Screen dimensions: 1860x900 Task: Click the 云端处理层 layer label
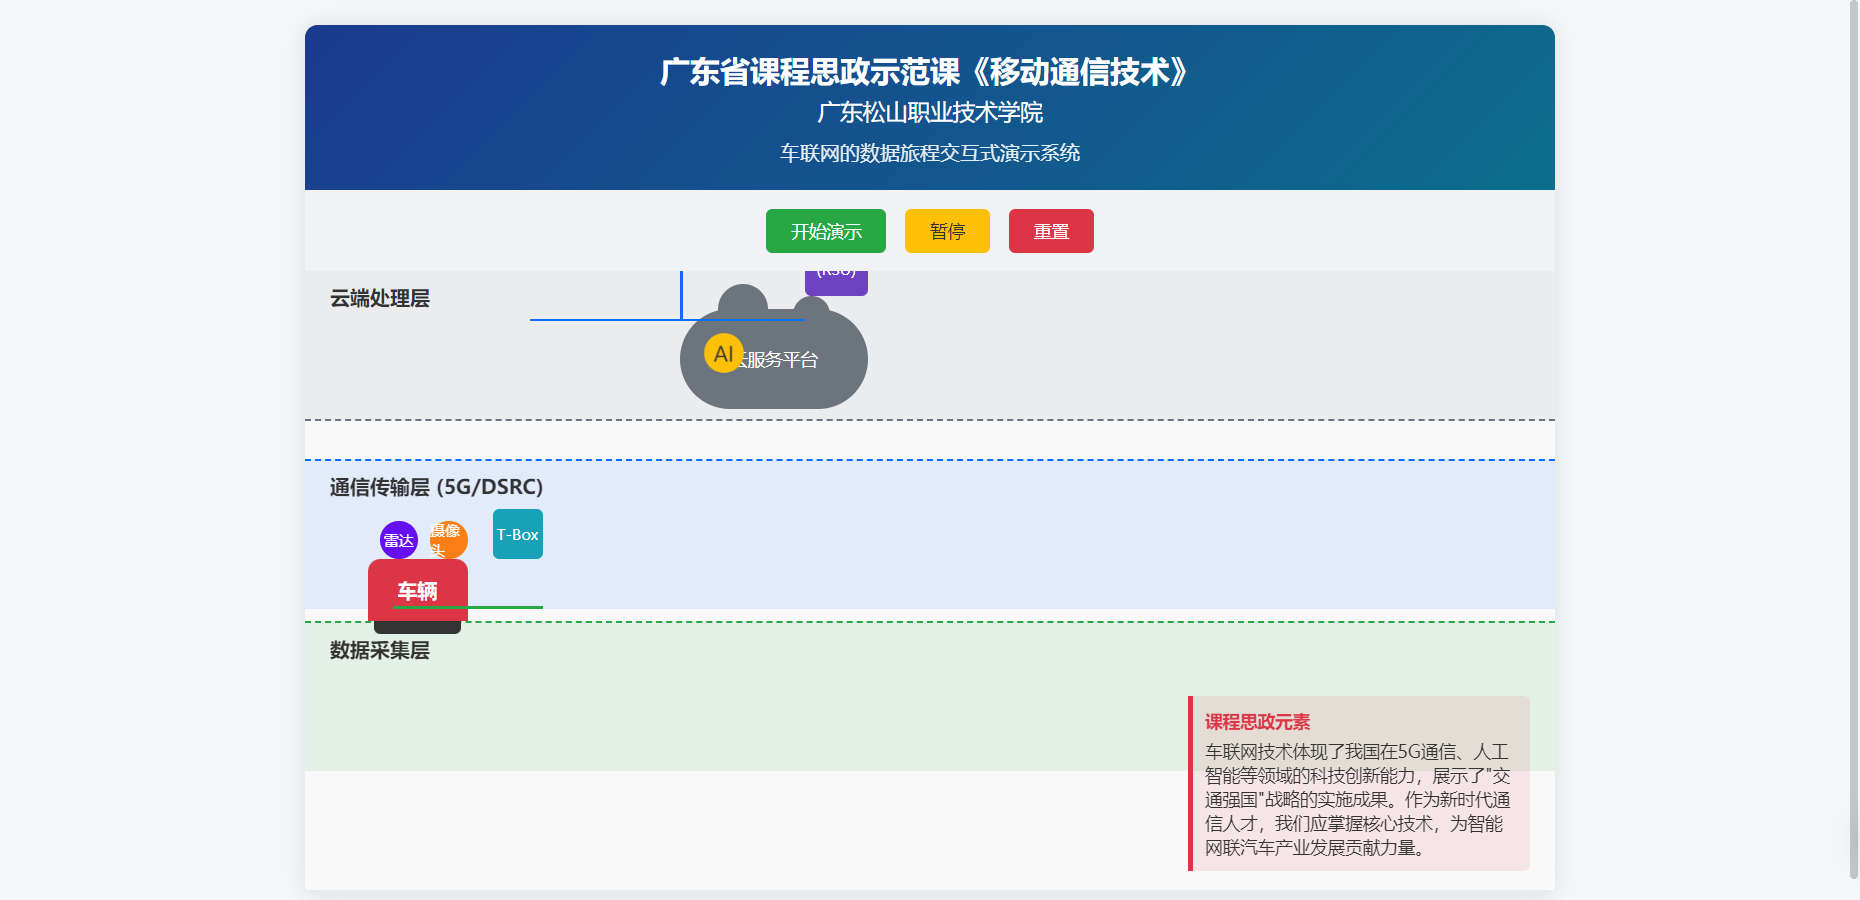point(380,299)
